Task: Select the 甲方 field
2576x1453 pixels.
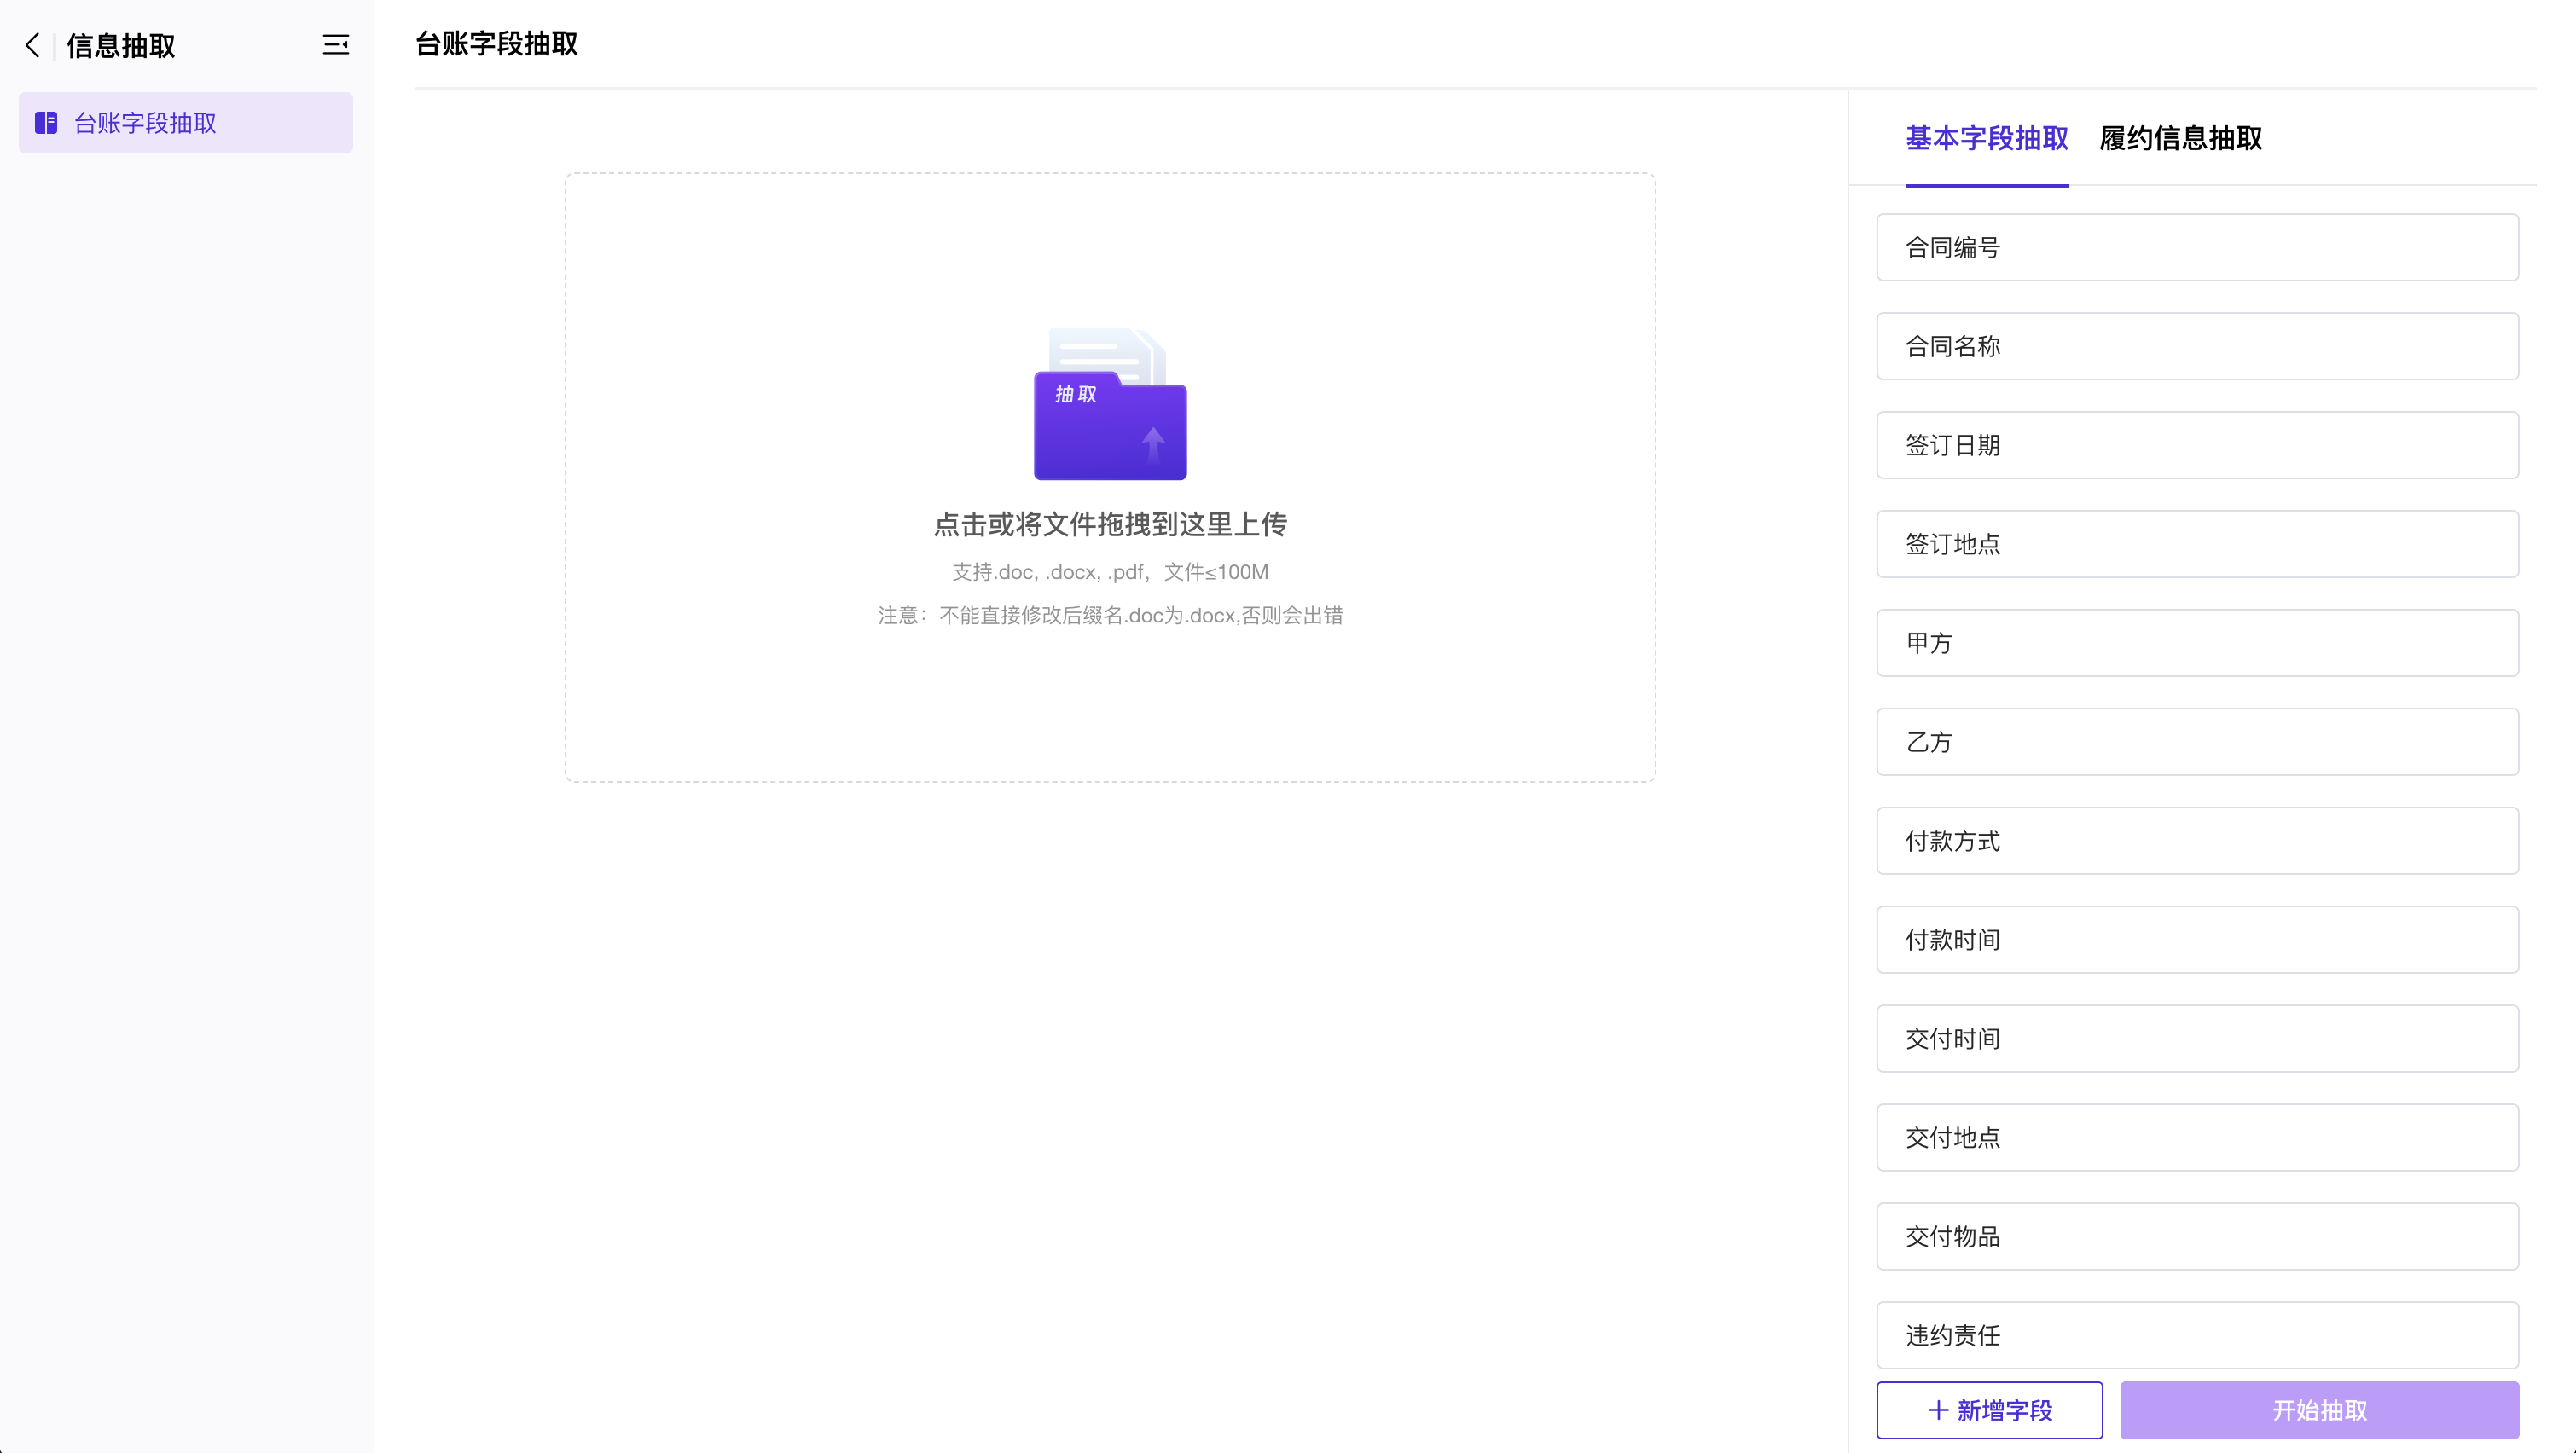Action: (x=2197, y=643)
